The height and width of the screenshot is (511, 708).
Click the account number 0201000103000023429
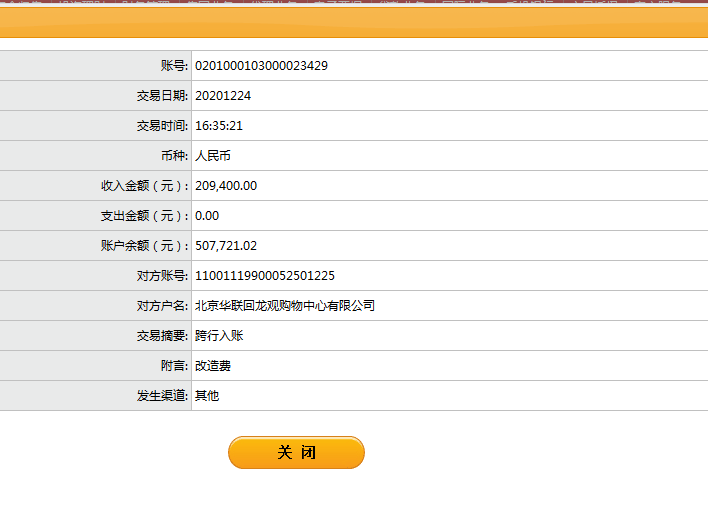pyautogui.click(x=261, y=66)
